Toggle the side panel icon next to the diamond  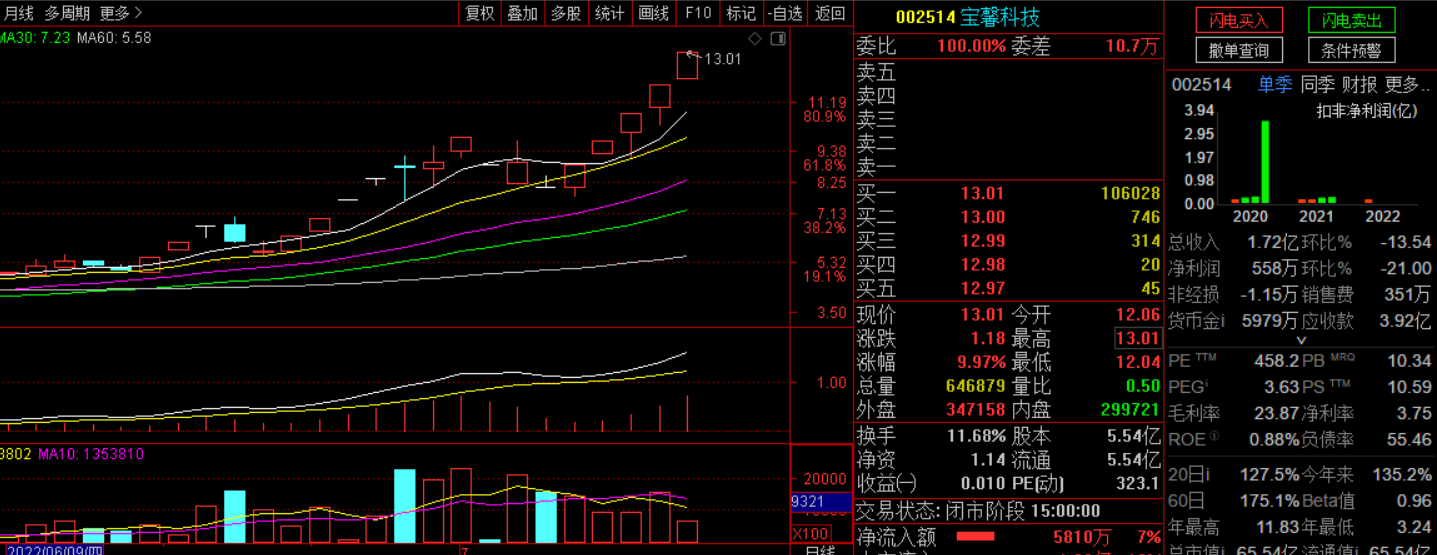pos(777,38)
